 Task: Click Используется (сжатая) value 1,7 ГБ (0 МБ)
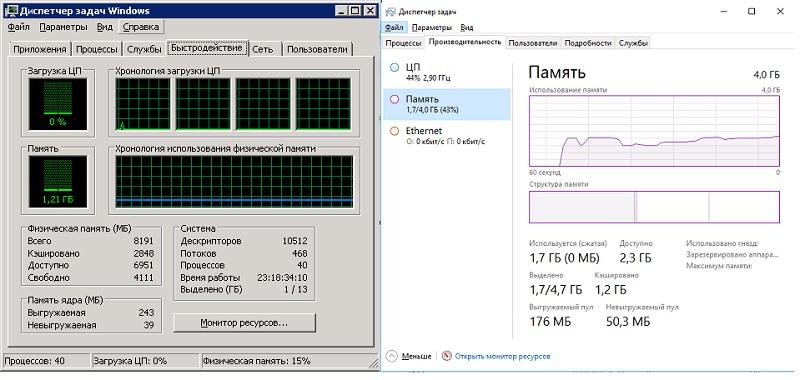coord(564,258)
